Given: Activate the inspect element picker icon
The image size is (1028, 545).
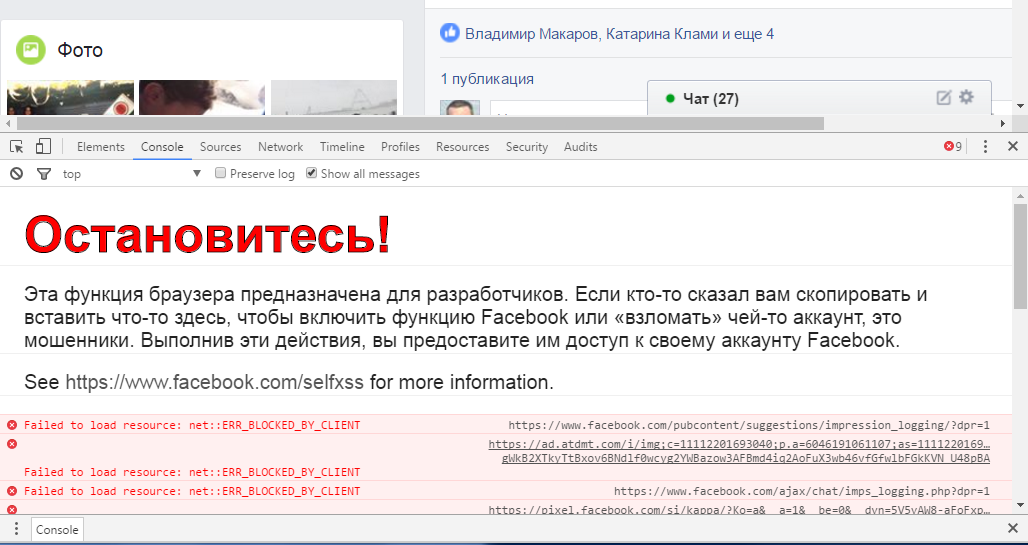Looking at the screenshot, I should [17, 147].
